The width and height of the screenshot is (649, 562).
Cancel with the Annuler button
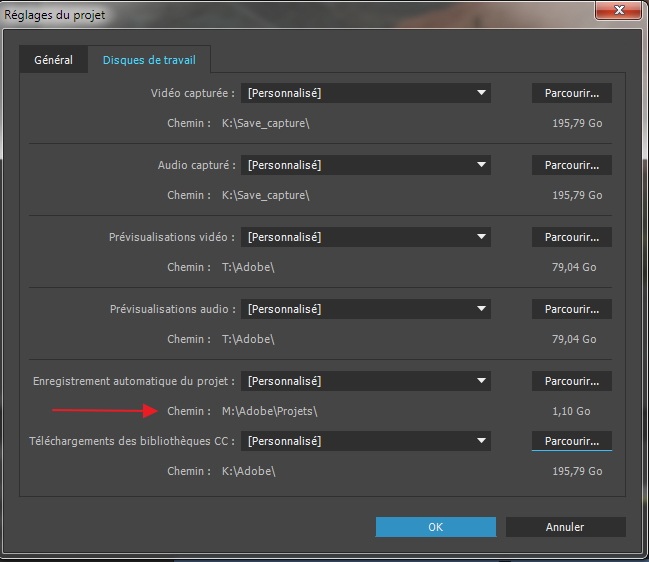tap(565, 527)
